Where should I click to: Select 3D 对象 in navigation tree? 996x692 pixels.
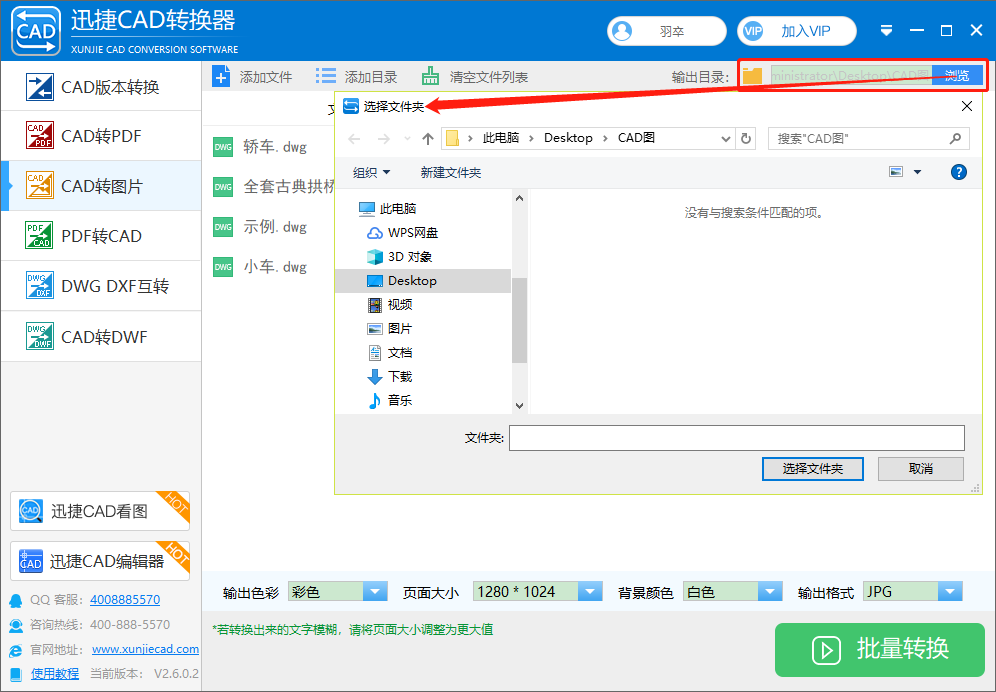400,257
